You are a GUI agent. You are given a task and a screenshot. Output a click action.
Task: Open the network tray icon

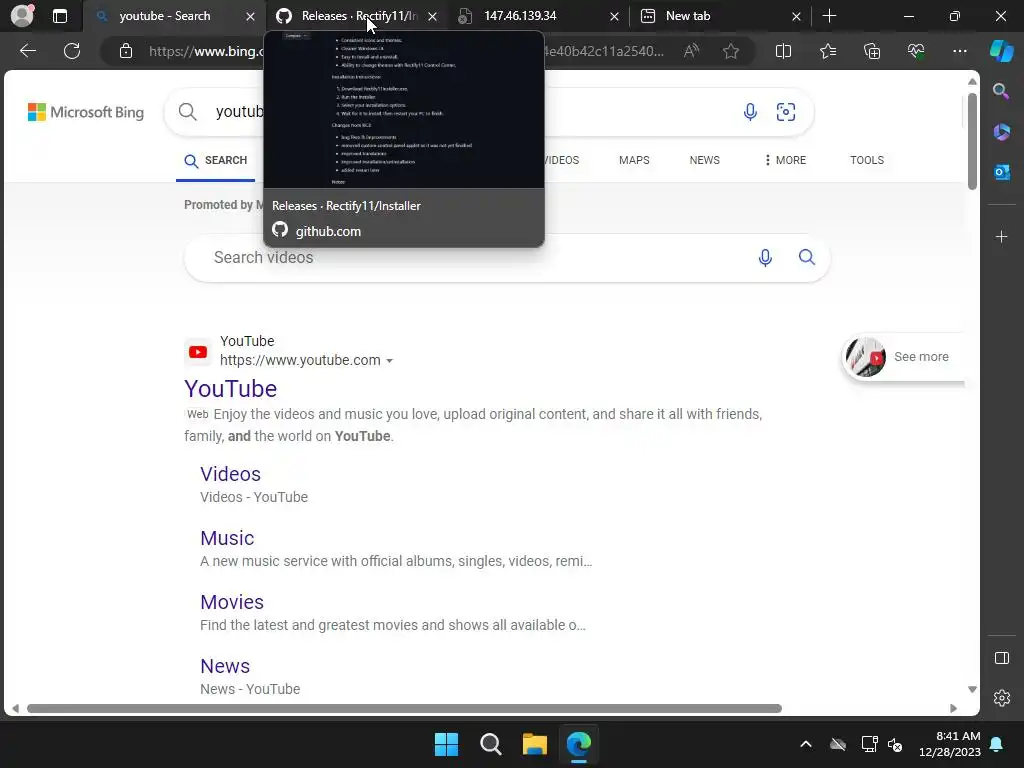[869, 744]
